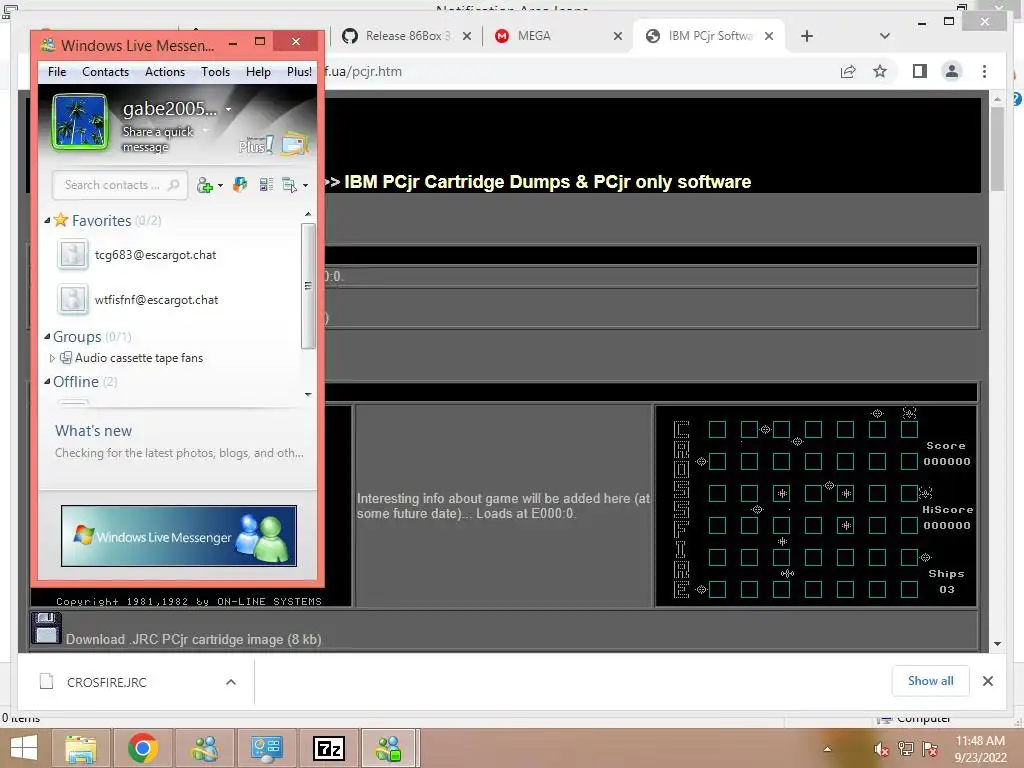This screenshot has height=768, width=1024.
Task: Click the Windows Start button
Action: [x=24, y=748]
